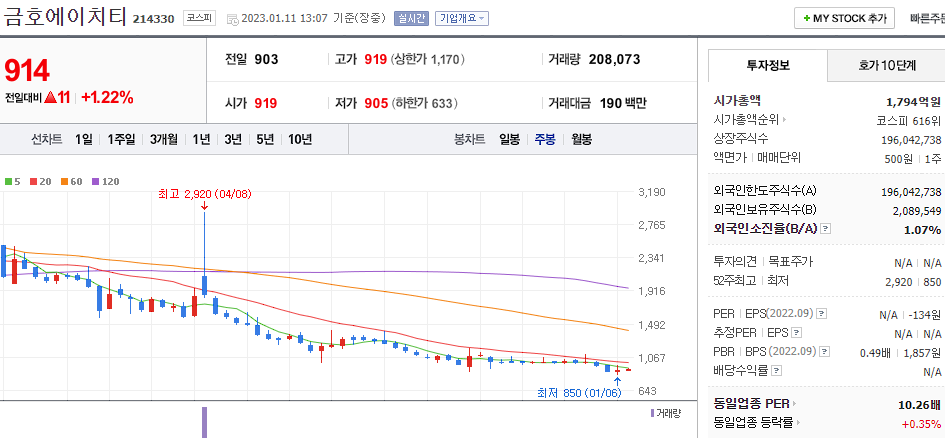Click the 전일 value 903

266,59
